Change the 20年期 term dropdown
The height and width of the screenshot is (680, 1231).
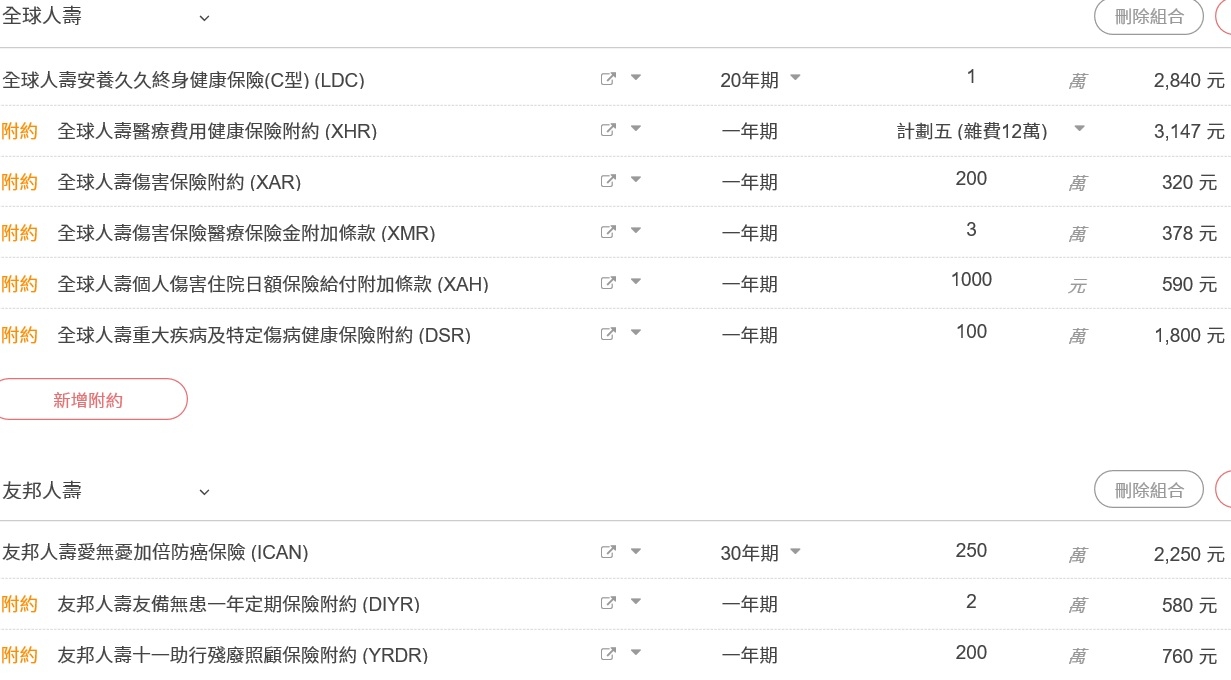[761, 80]
